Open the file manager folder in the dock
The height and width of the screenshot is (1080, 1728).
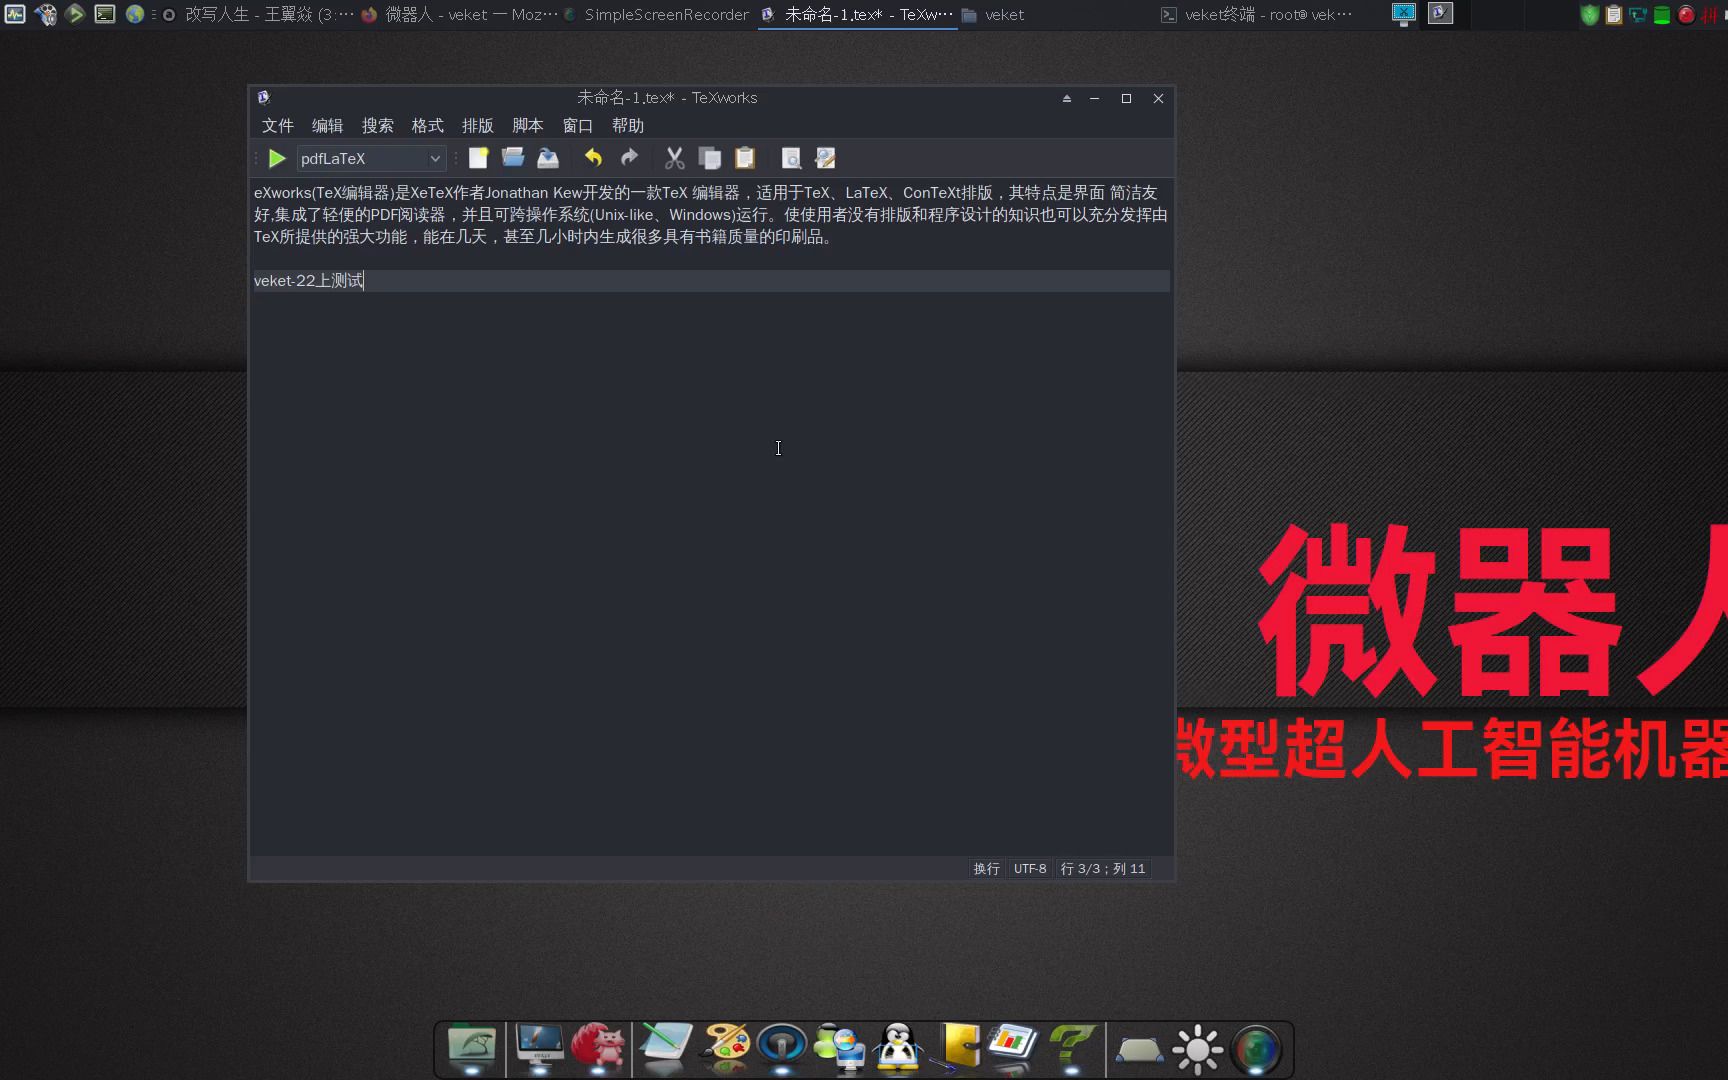click(471, 1047)
